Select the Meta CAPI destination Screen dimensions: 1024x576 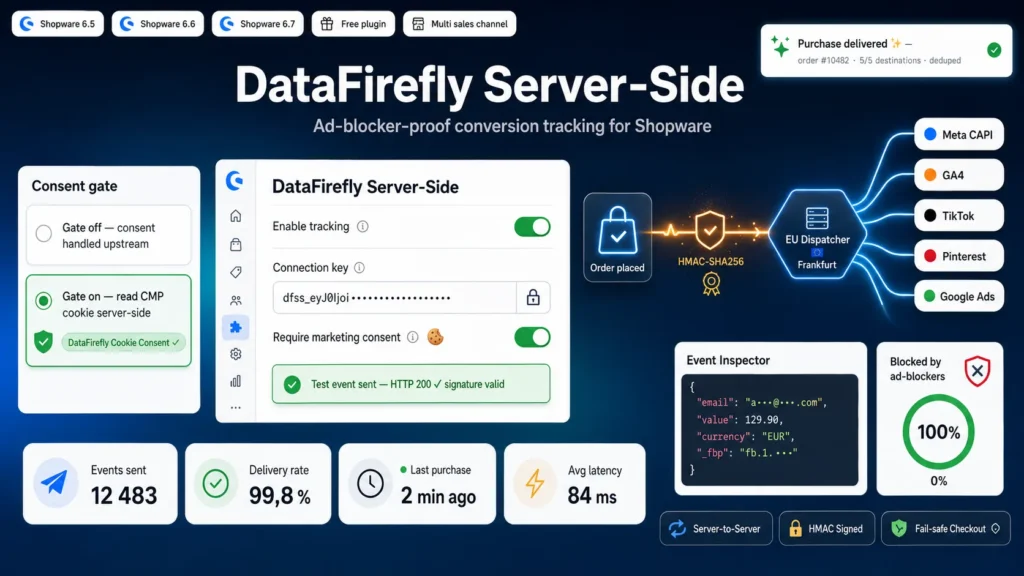coord(959,135)
